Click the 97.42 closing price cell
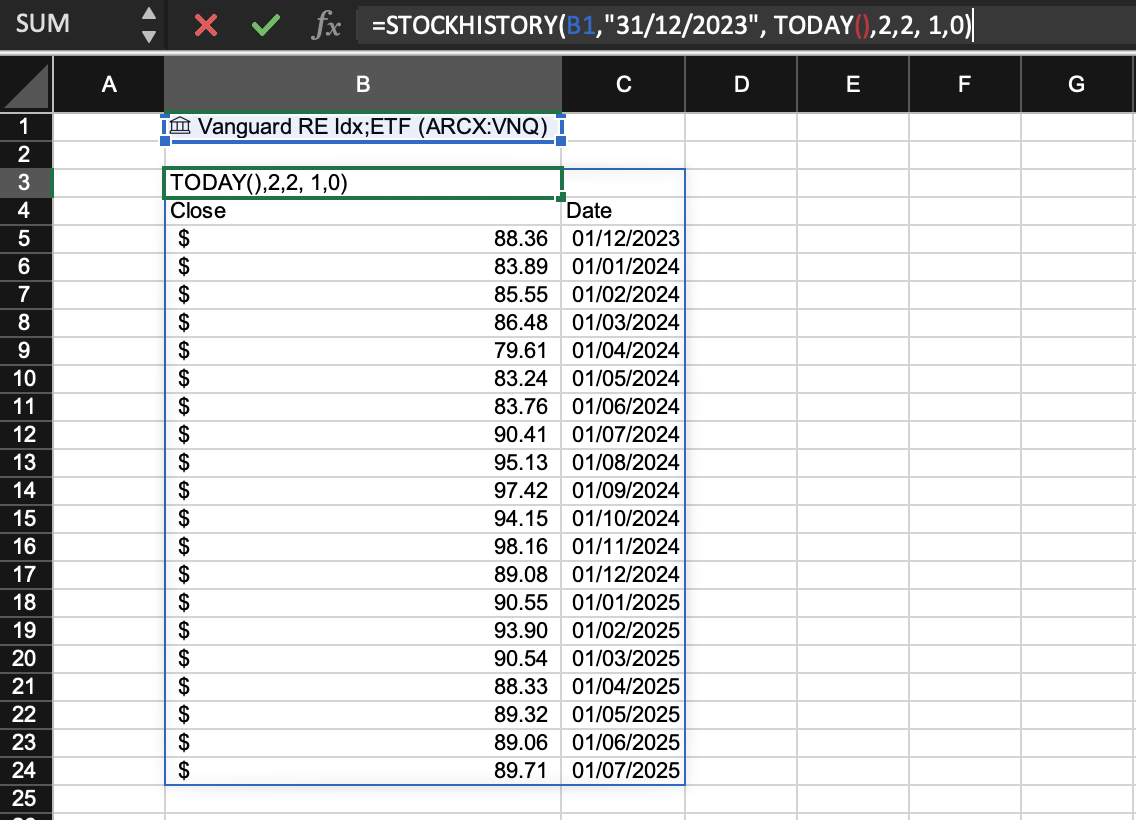This screenshot has width=1136, height=820. point(362,491)
